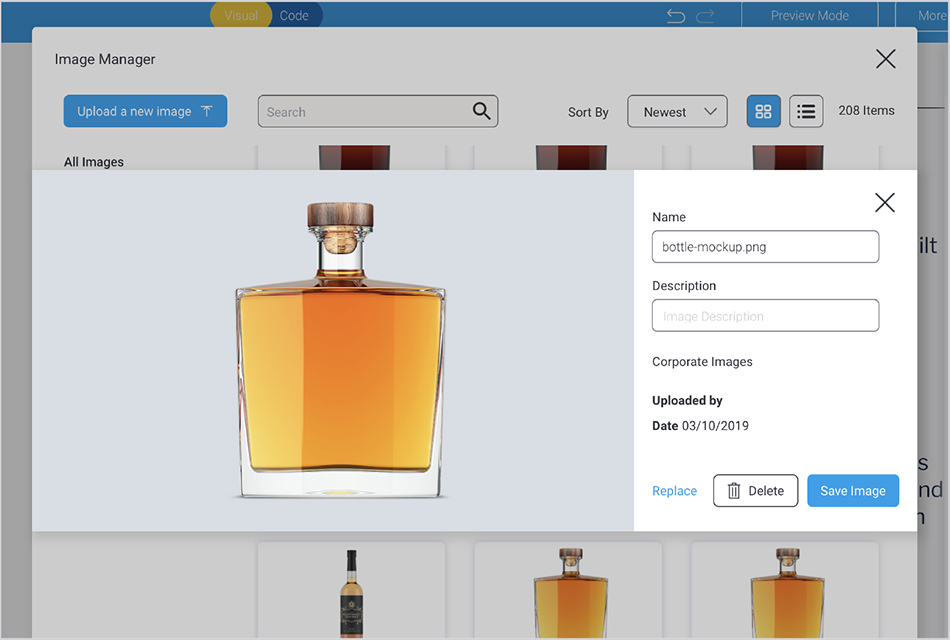Switch to grid view
The image size is (950, 640).
tap(764, 112)
